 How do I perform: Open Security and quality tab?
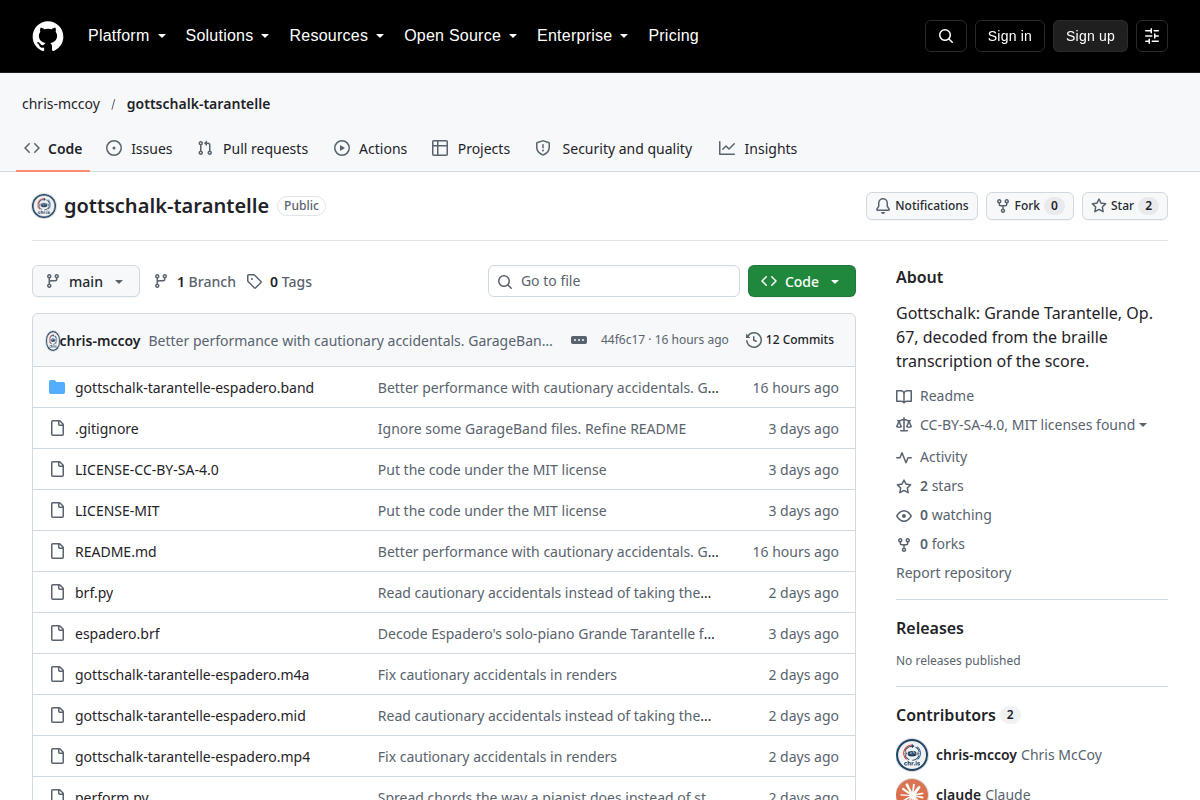614,149
